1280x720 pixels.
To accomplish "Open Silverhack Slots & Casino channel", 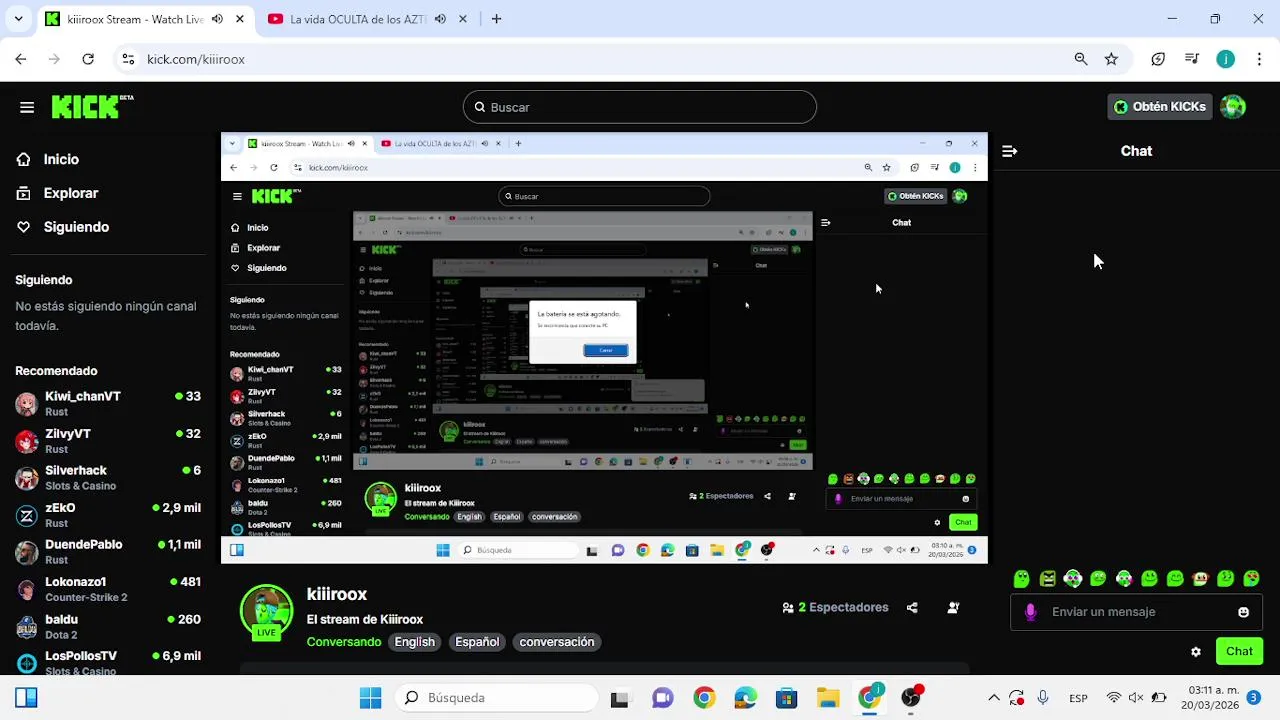I will [108, 478].
